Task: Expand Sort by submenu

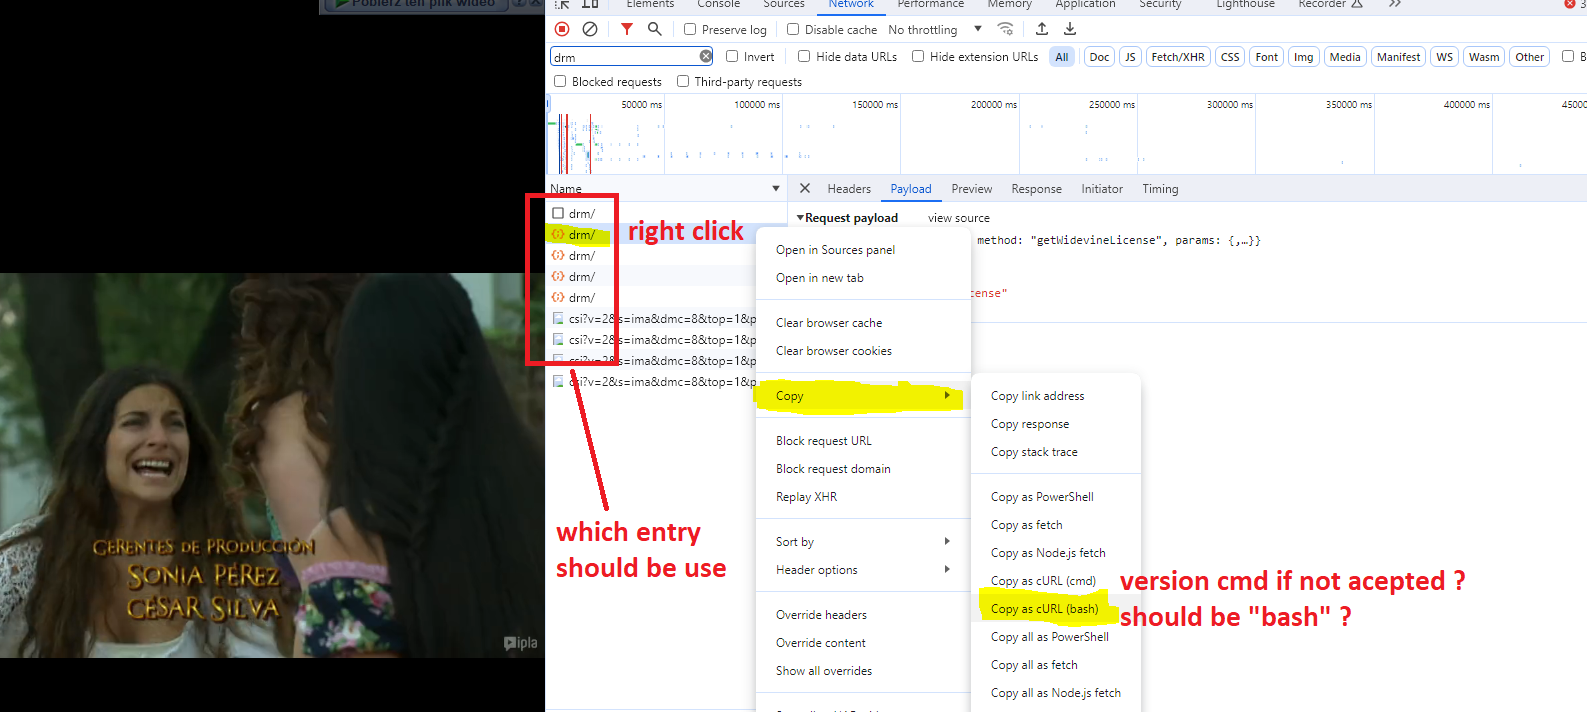Action: coord(863,542)
